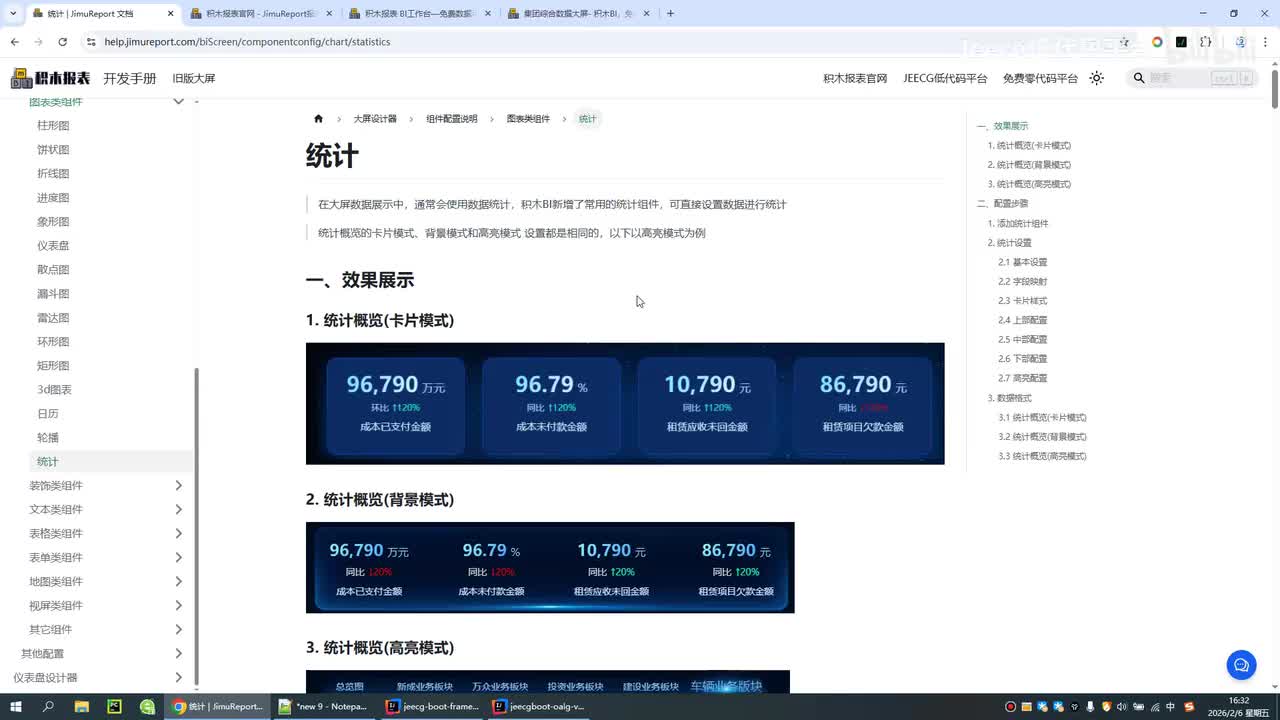The image size is (1280, 720).
Task: Expand the 装饰类组件 sidebar section
Action: click(179, 486)
